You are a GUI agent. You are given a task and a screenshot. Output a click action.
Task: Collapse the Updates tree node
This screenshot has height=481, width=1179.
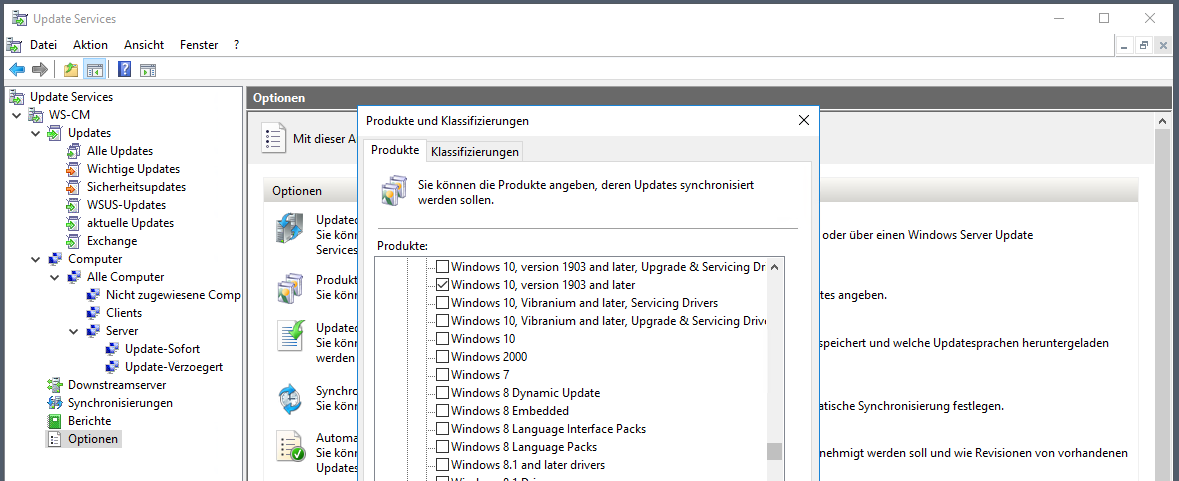tap(35, 133)
